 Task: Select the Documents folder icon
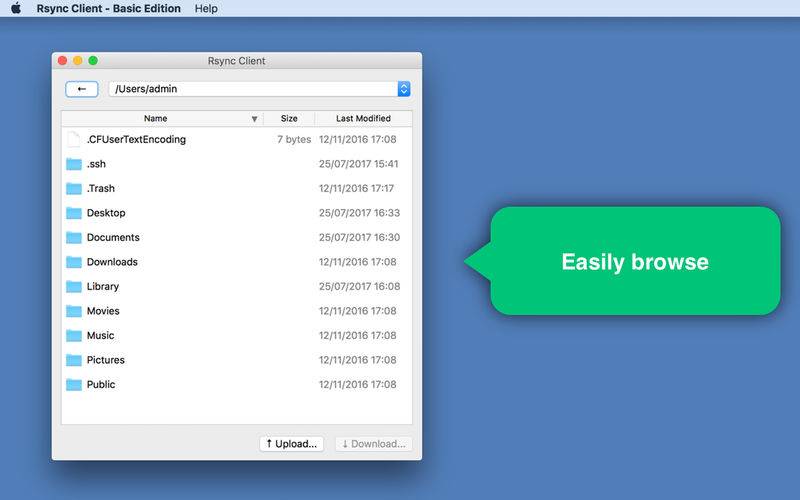[x=74, y=237]
